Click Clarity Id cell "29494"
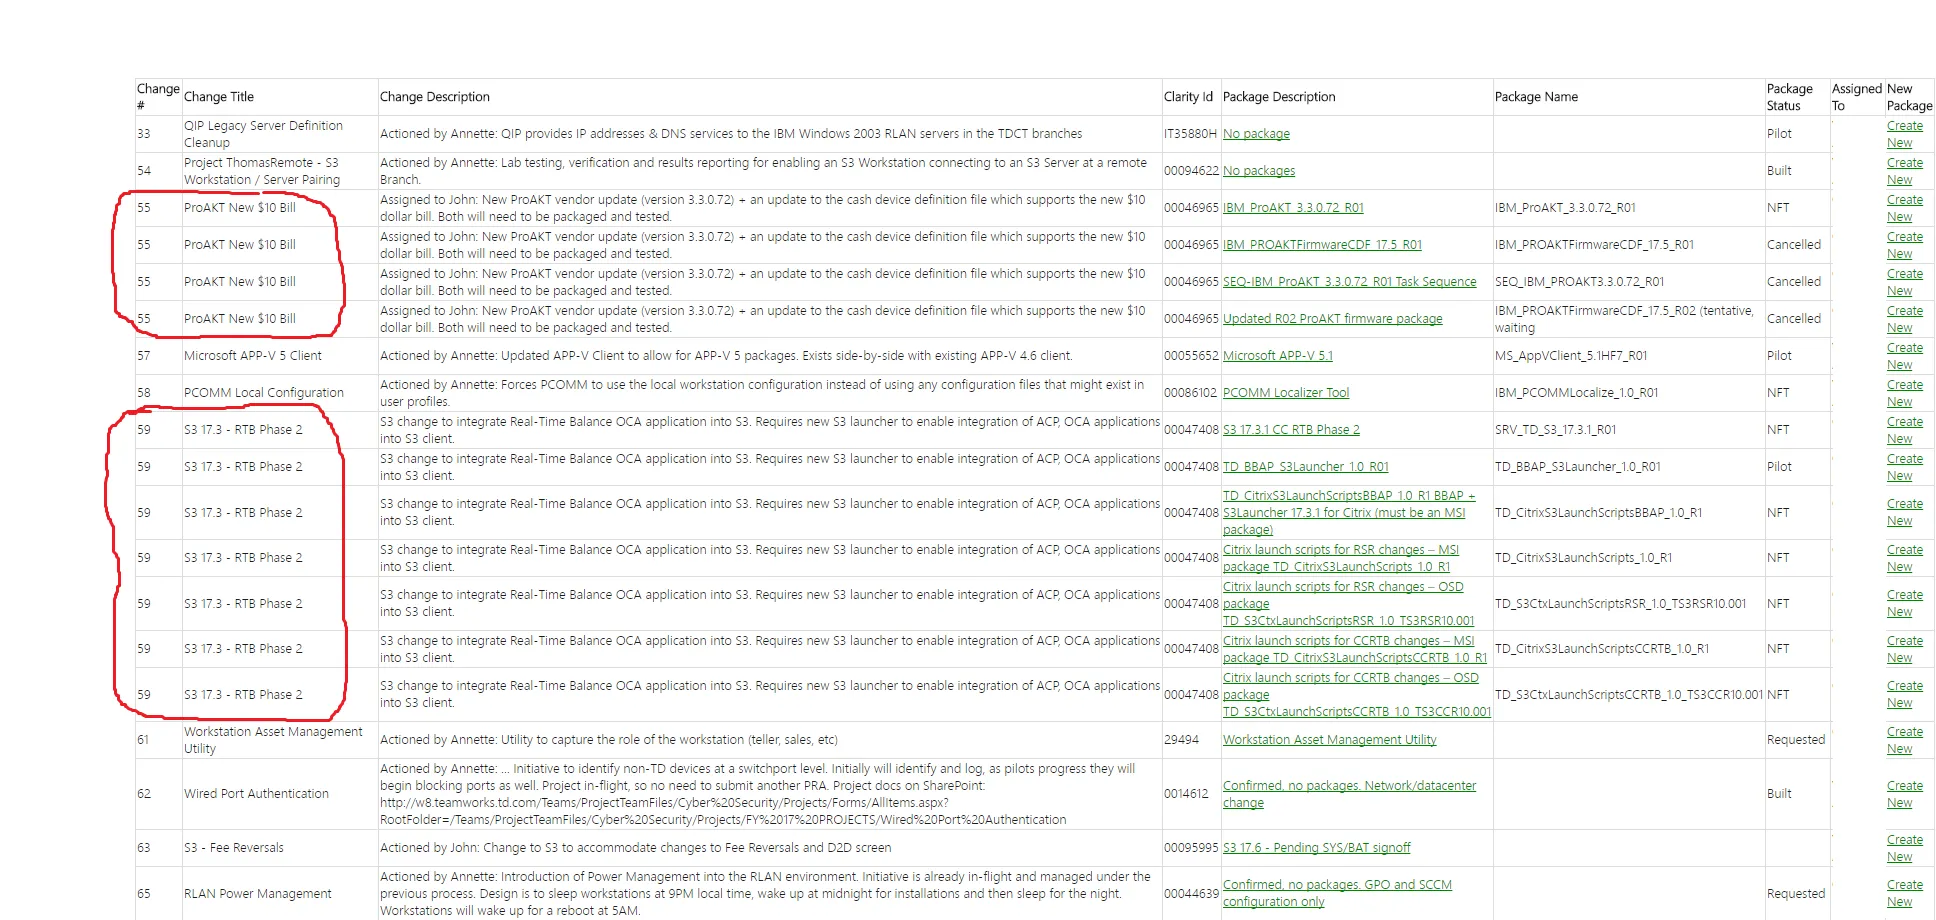1936x920 pixels. pyautogui.click(x=1181, y=740)
